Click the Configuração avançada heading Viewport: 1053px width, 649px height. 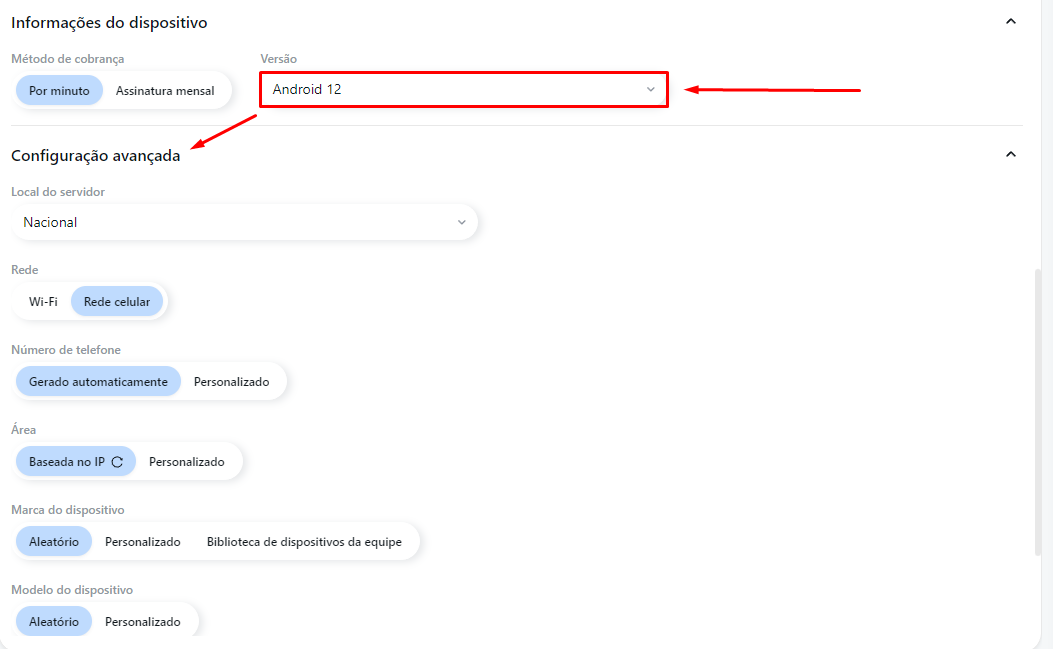pyautogui.click(x=95, y=156)
